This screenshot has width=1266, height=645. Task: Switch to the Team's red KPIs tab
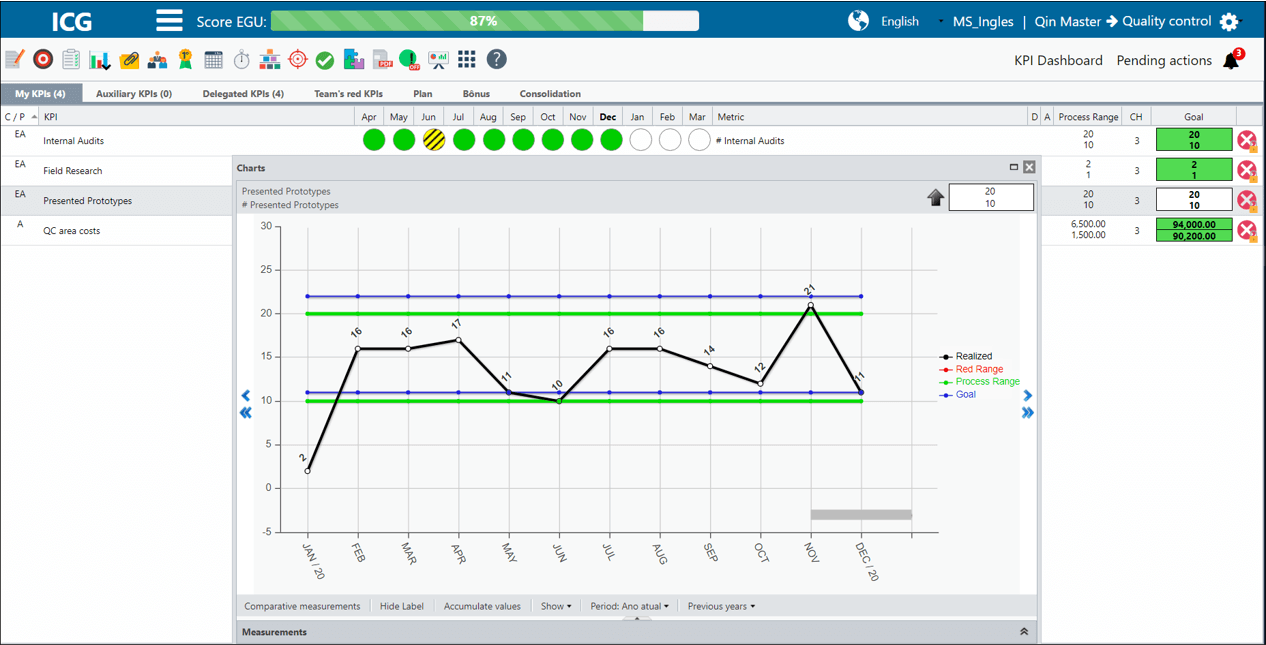[x=349, y=94]
